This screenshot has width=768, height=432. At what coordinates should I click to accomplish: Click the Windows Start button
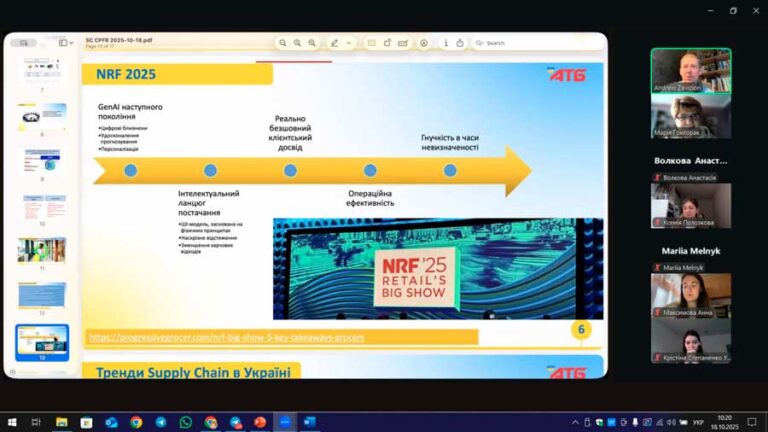click(x=12, y=422)
